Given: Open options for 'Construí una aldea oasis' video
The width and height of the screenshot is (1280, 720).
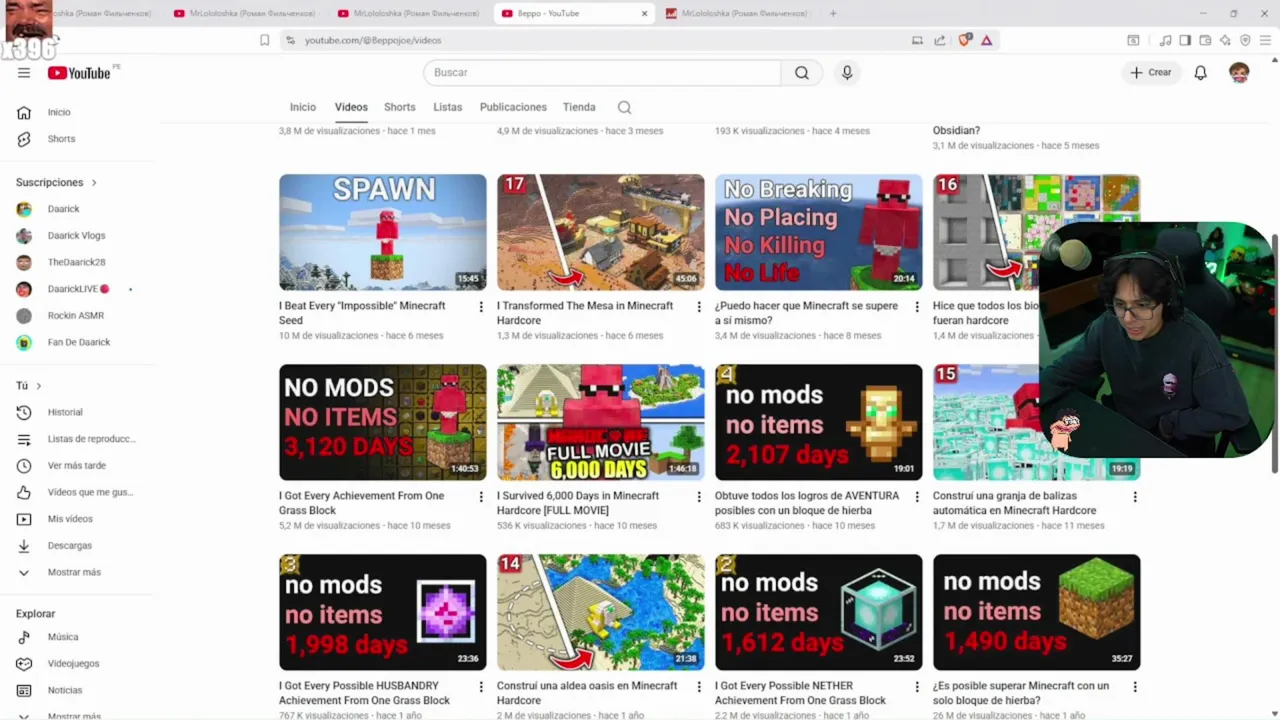Looking at the screenshot, I should point(699,687).
